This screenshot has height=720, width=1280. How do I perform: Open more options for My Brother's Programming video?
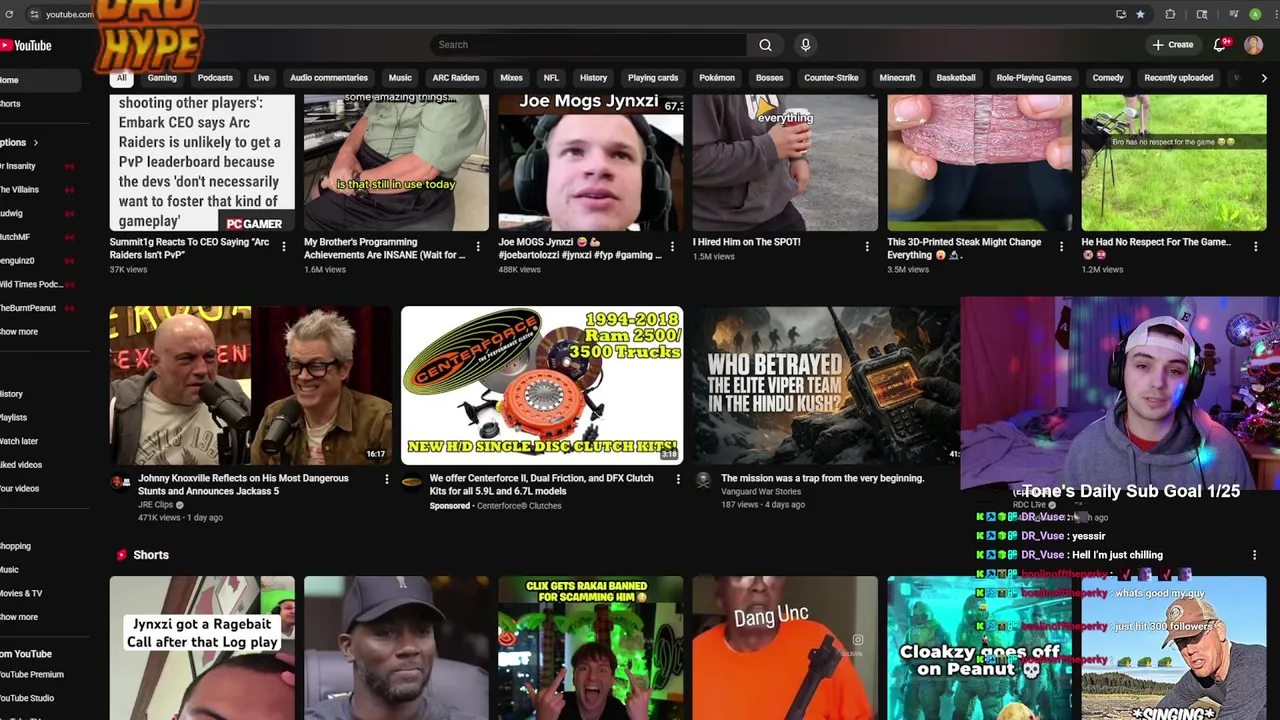[478, 246]
